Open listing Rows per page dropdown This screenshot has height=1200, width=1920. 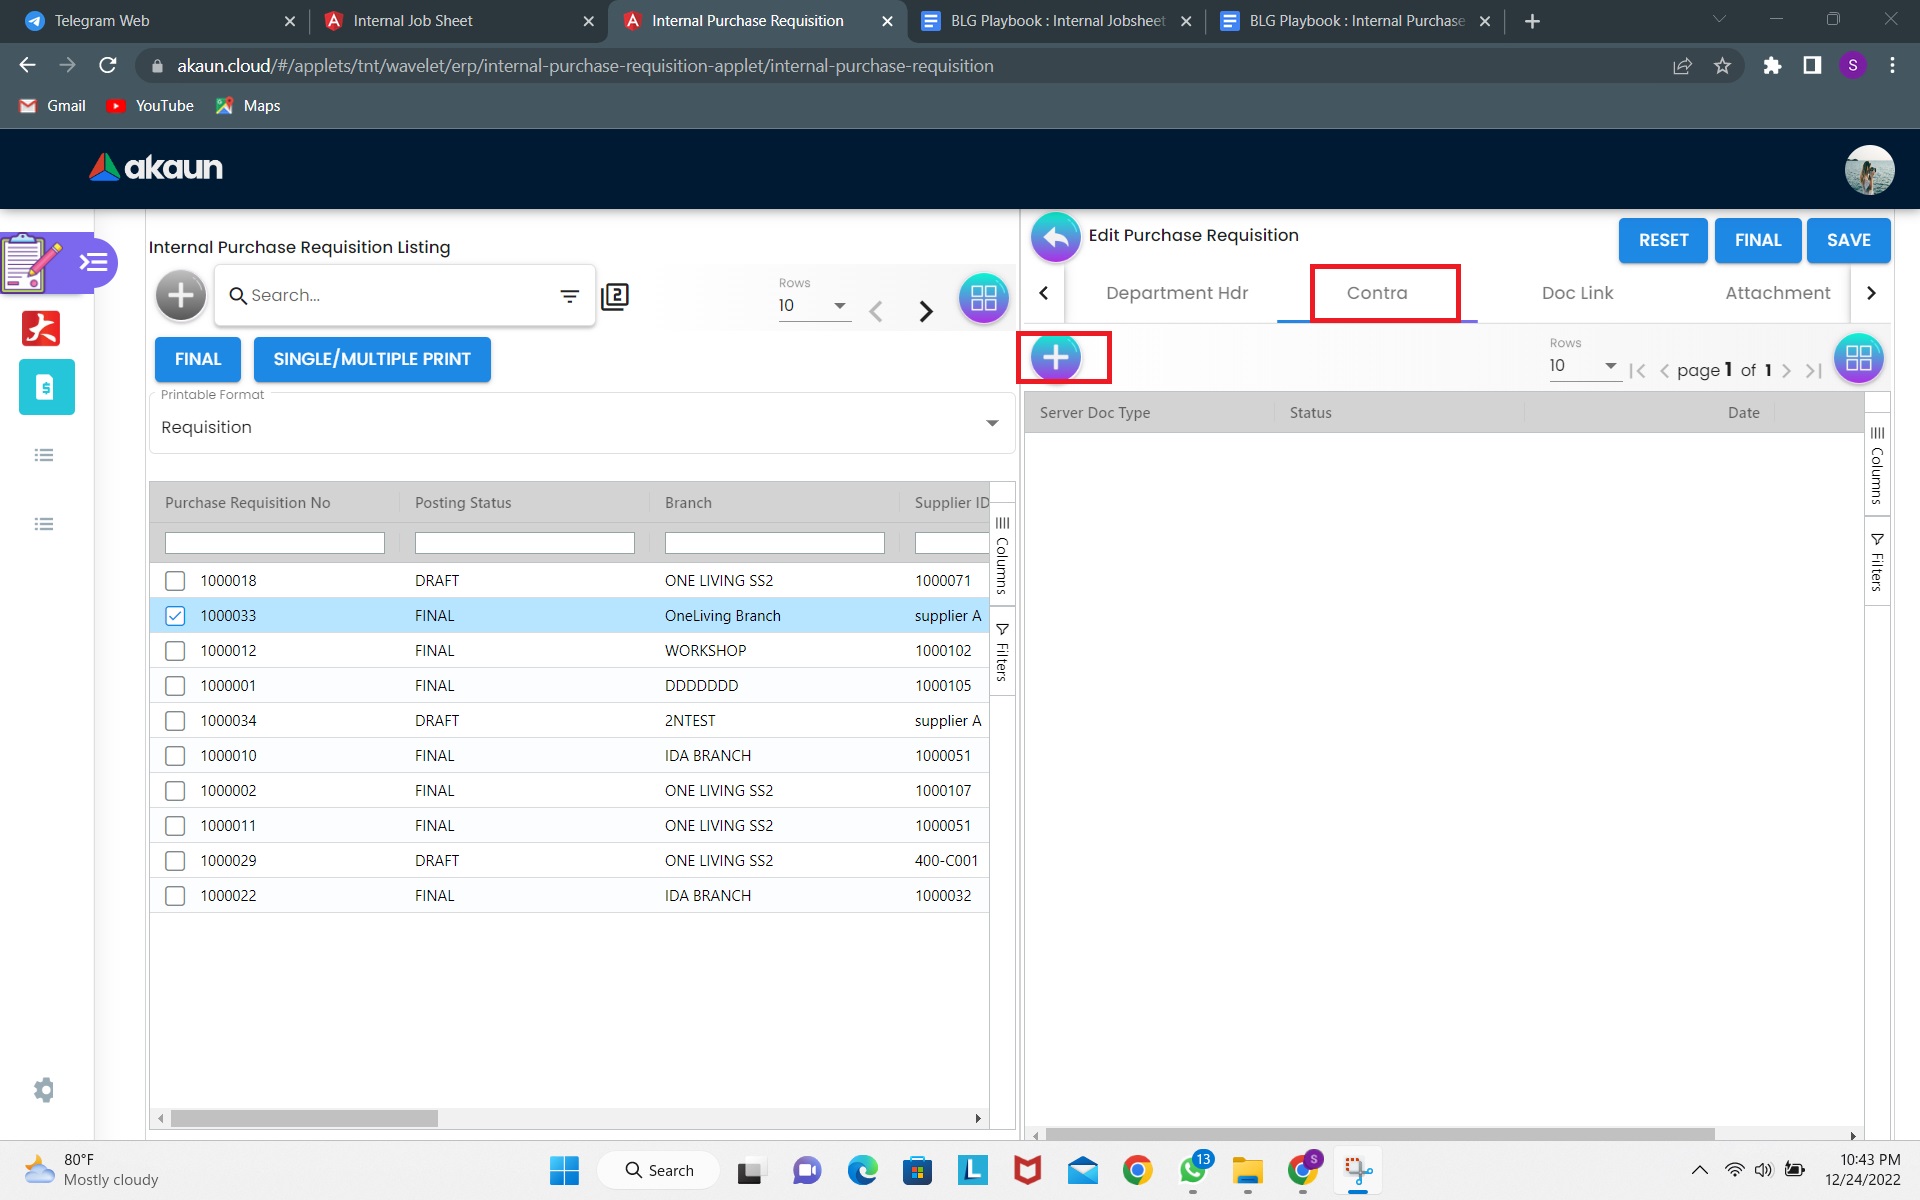pos(814,306)
